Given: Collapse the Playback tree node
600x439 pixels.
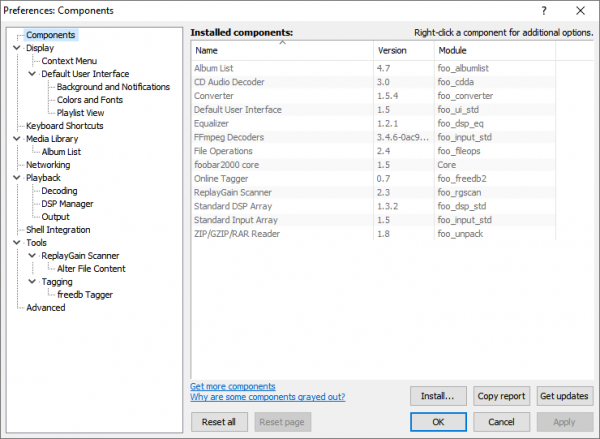Looking at the screenshot, I should [x=16, y=178].
